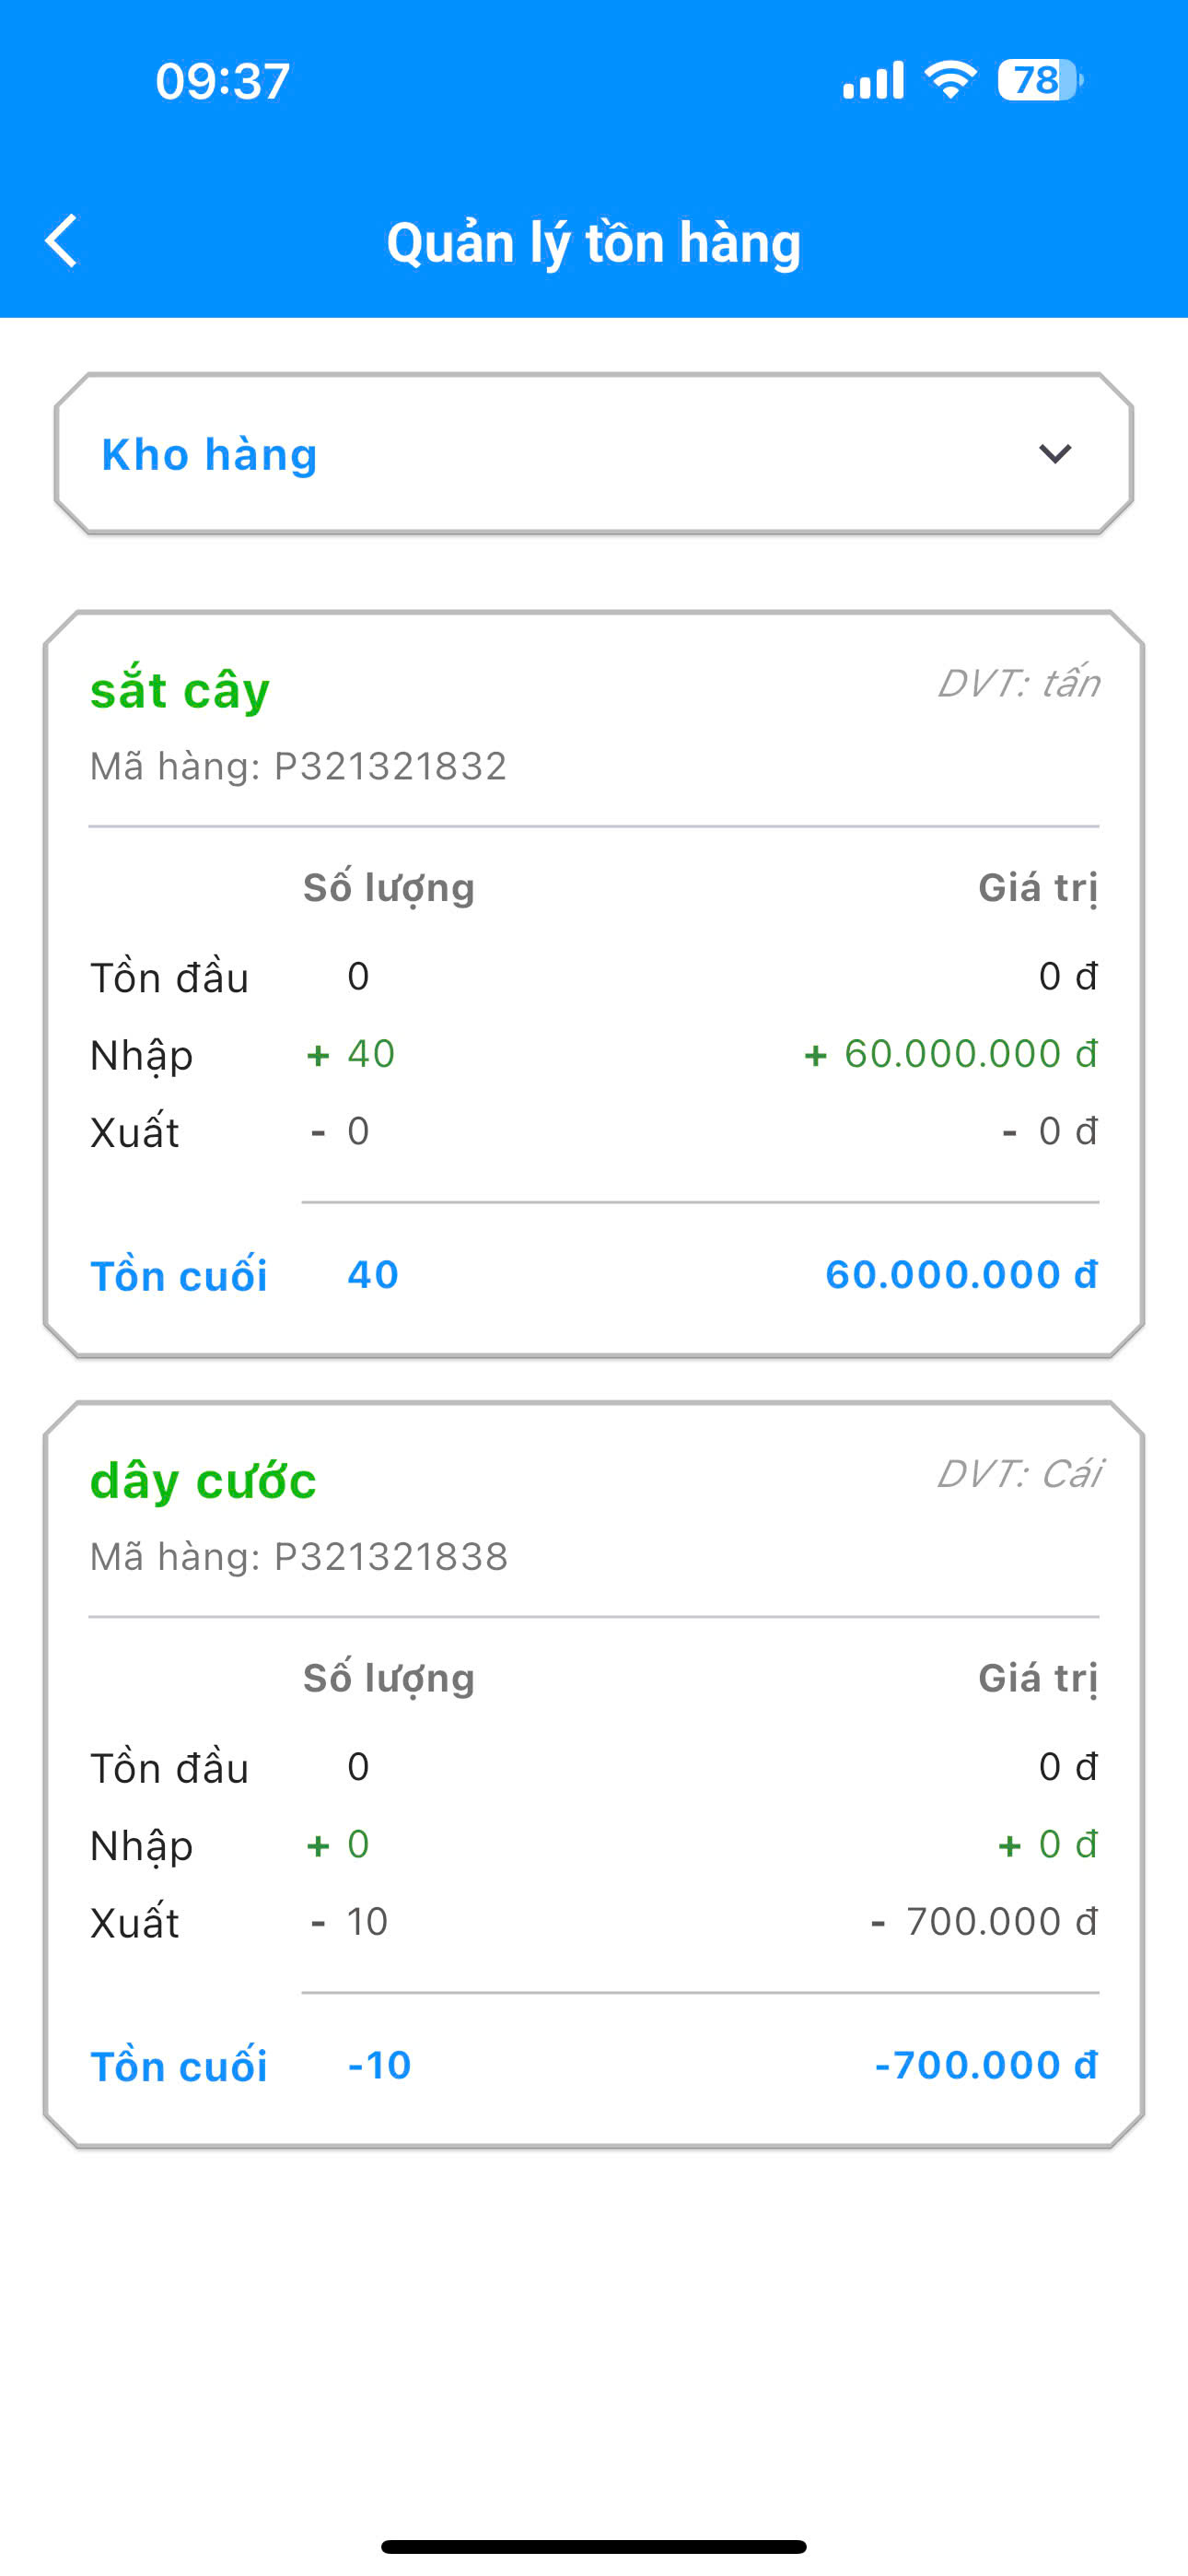This screenshot has height=2576, width=1188.
Task: Click the Kho hàng chevron arrow
Action: click(x=1055, y=454)
